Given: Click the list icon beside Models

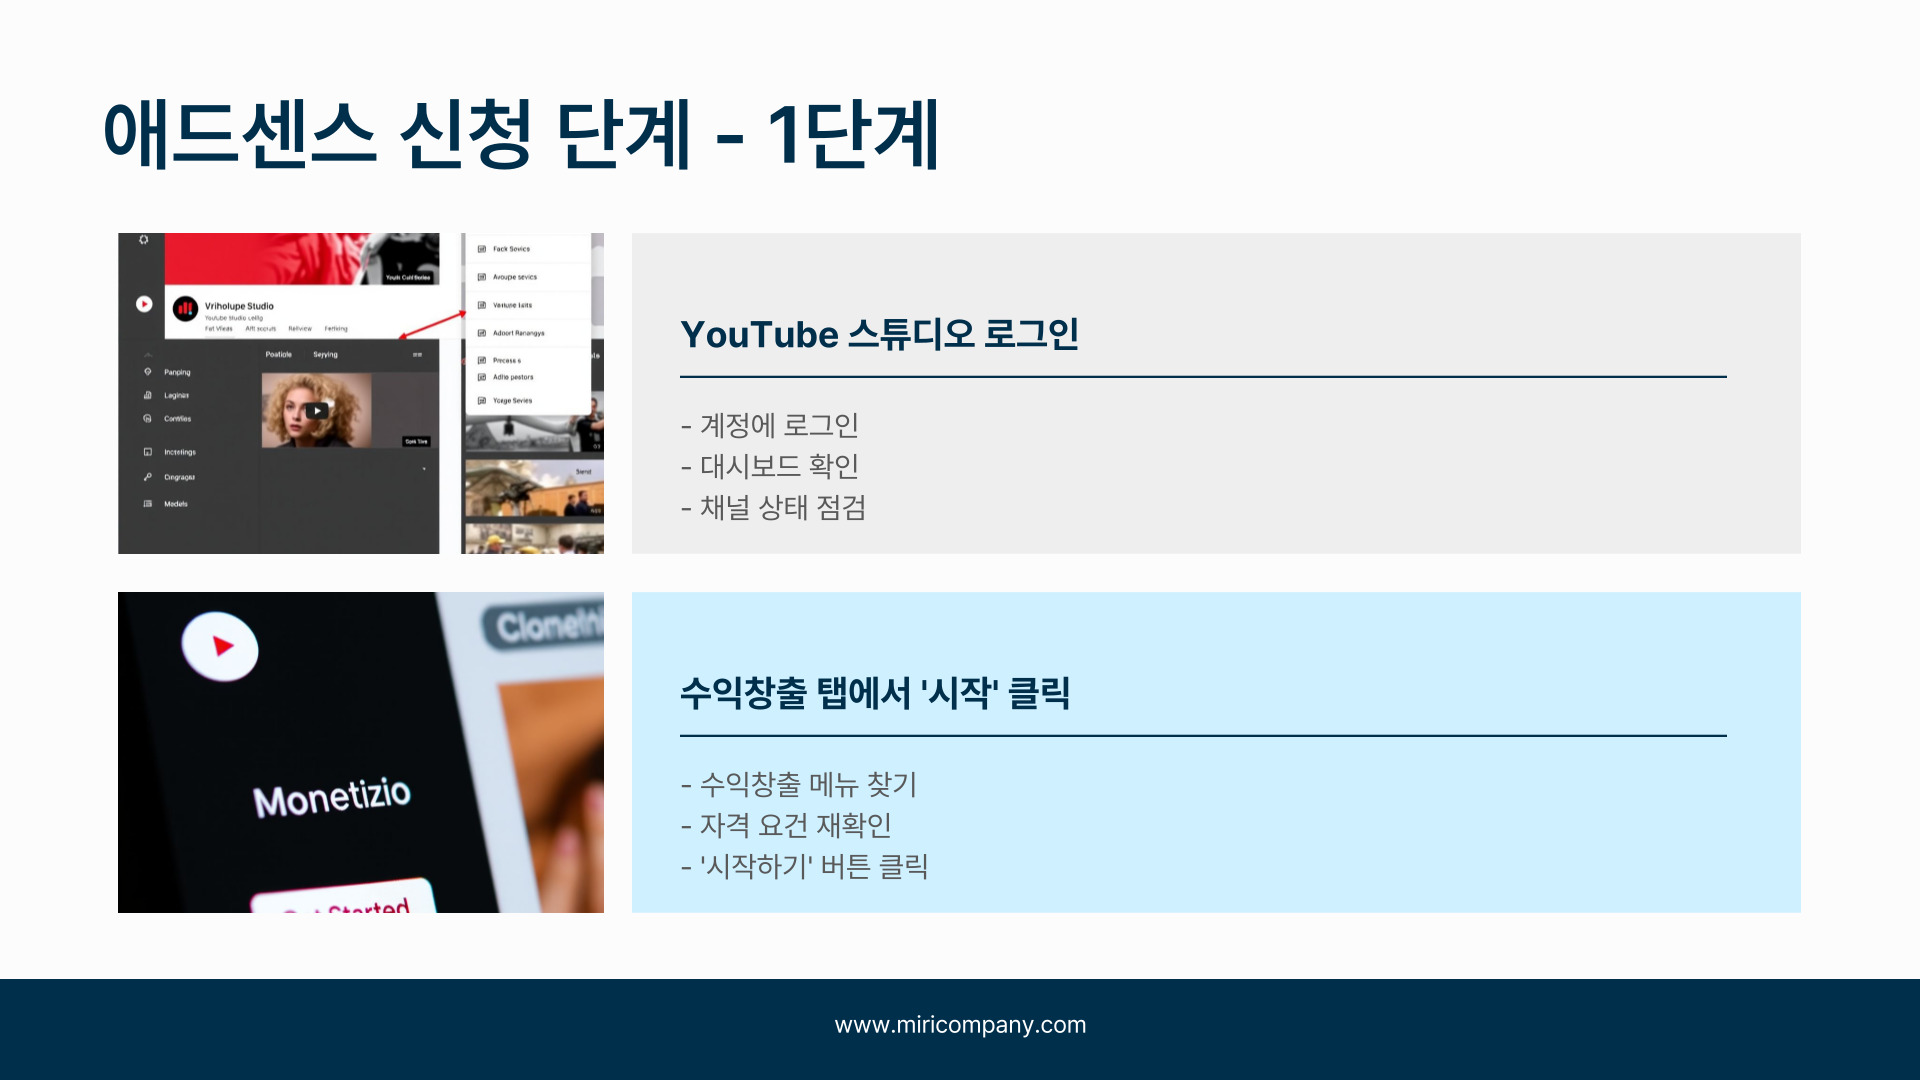Looking at the screenshot, I should tap(148, 504).
